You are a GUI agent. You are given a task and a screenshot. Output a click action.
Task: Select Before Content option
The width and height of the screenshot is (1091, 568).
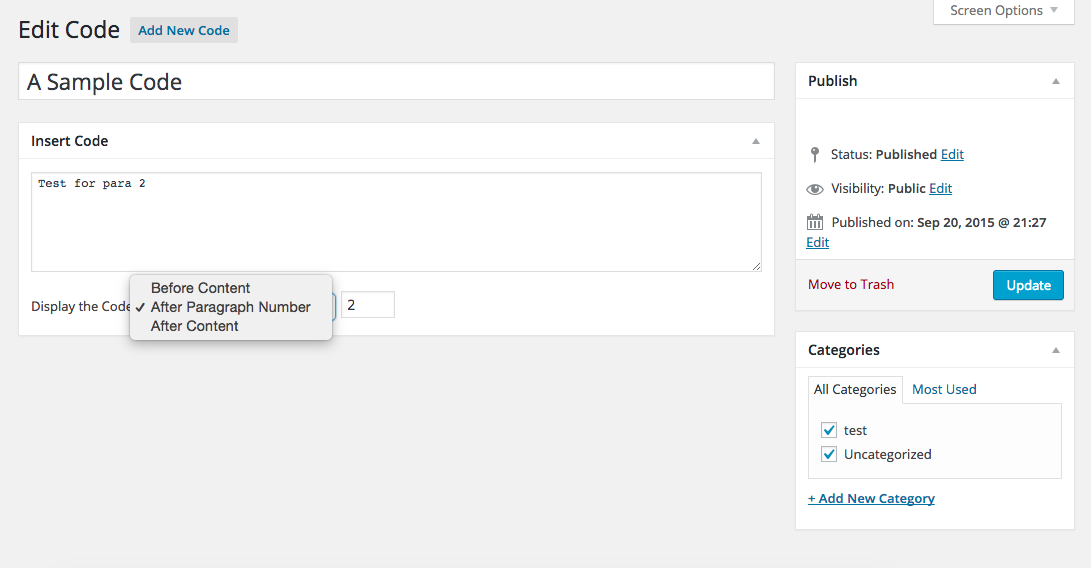(x=200, y=288)
